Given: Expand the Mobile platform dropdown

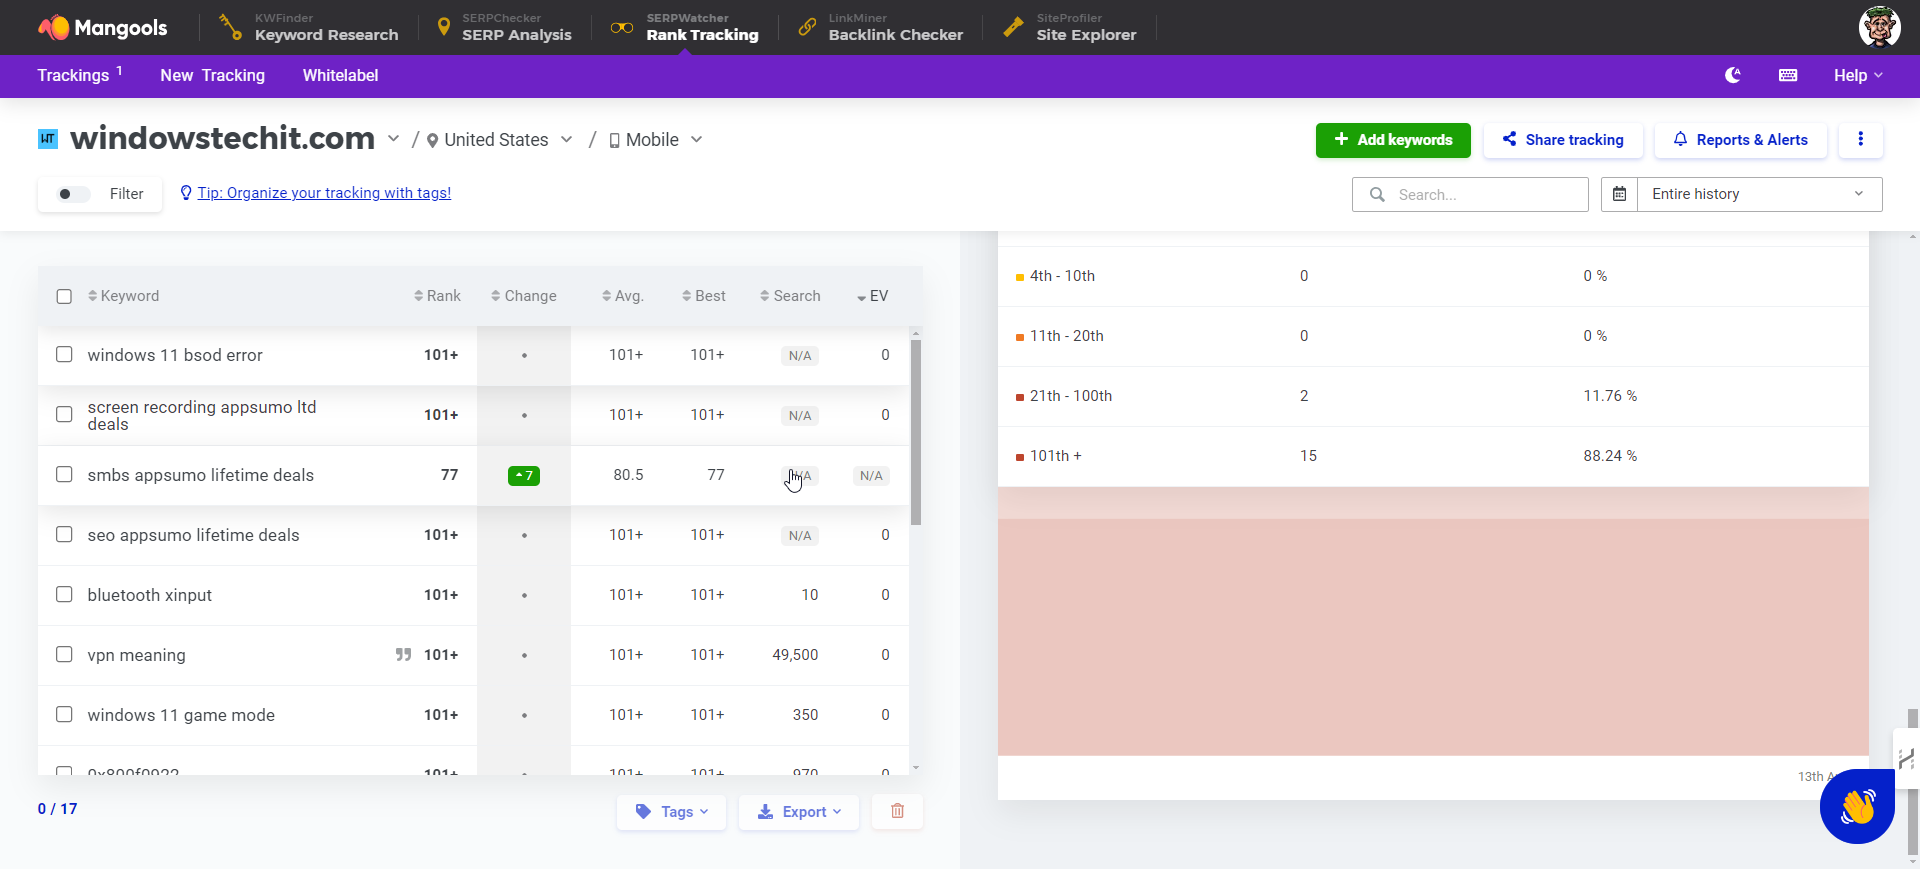Looking at the screenshot, I should [696, 140].
